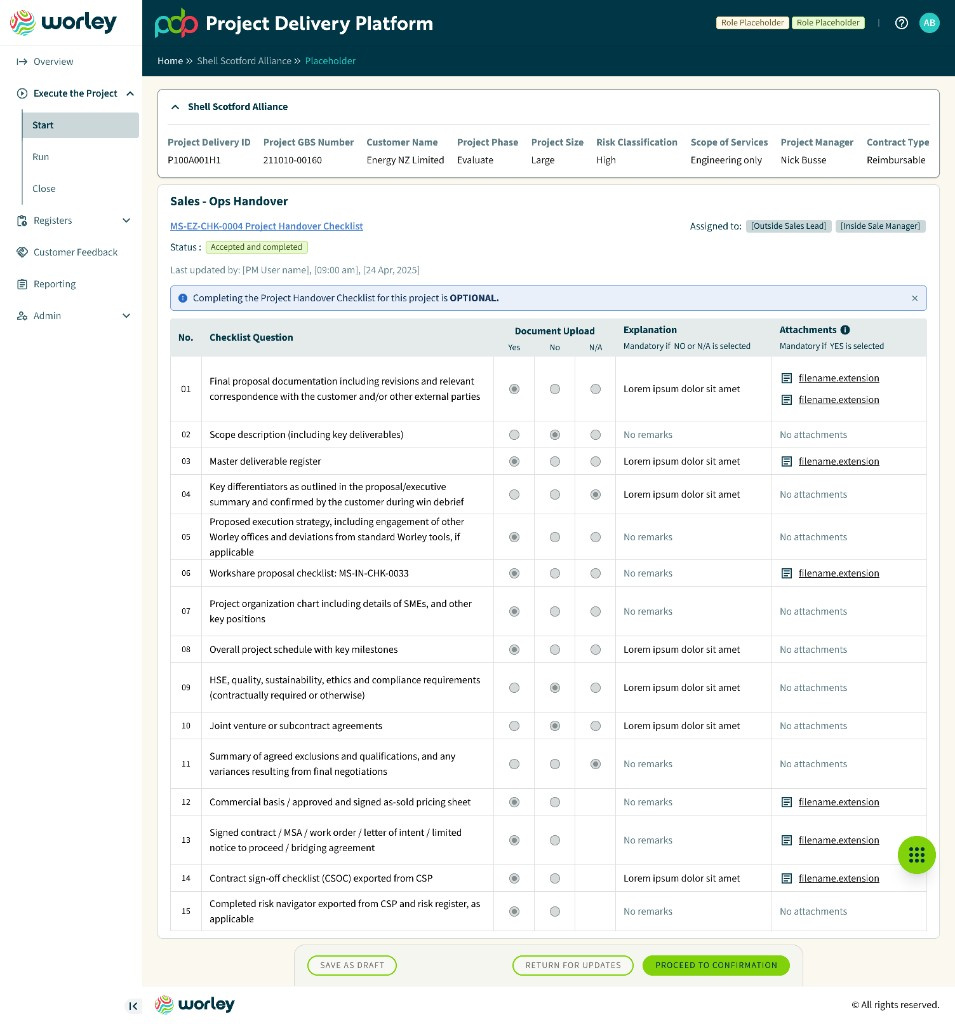
Task: Click the Shell Scotford Alliance breadcrumb
Action: [x=244, y=61]
